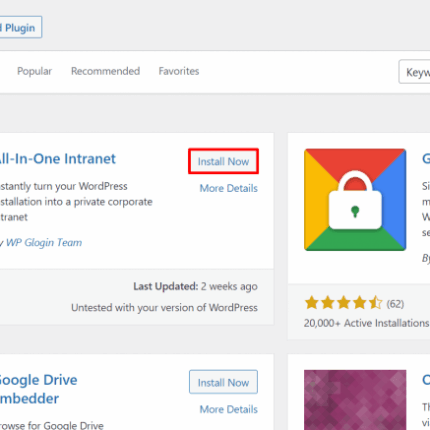This screenshot has height=430, width=430.
Task: Click the star rating with 62 reviews
Action: pos(343,303)
